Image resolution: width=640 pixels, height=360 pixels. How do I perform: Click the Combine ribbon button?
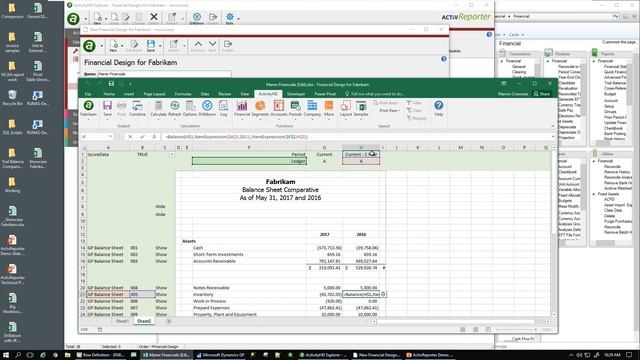pos(137,109)
